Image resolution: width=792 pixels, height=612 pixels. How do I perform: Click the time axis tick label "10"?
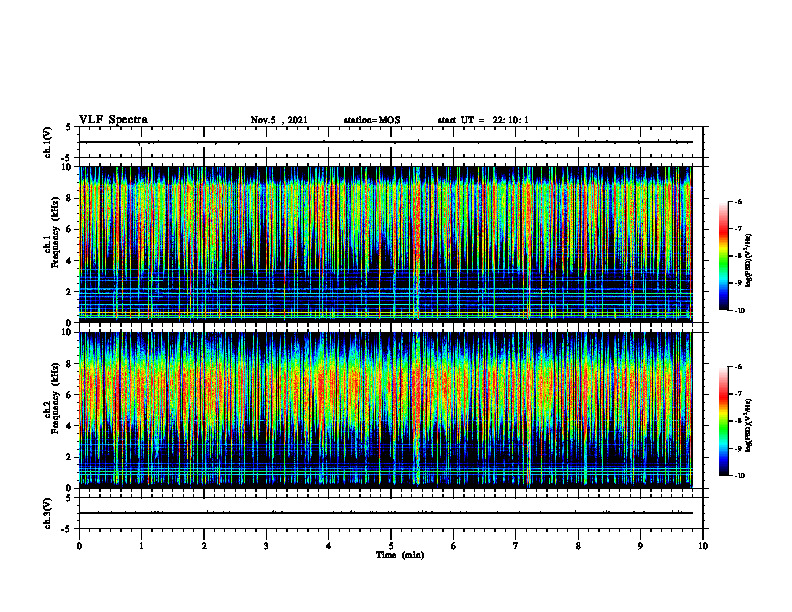[703, 546]
